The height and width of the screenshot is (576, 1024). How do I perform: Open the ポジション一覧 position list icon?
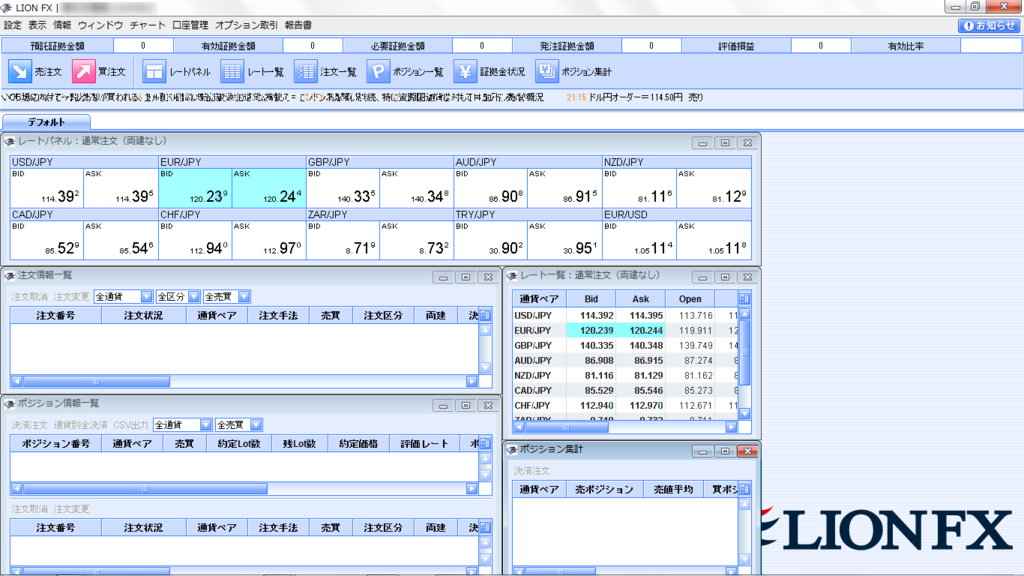378,71
